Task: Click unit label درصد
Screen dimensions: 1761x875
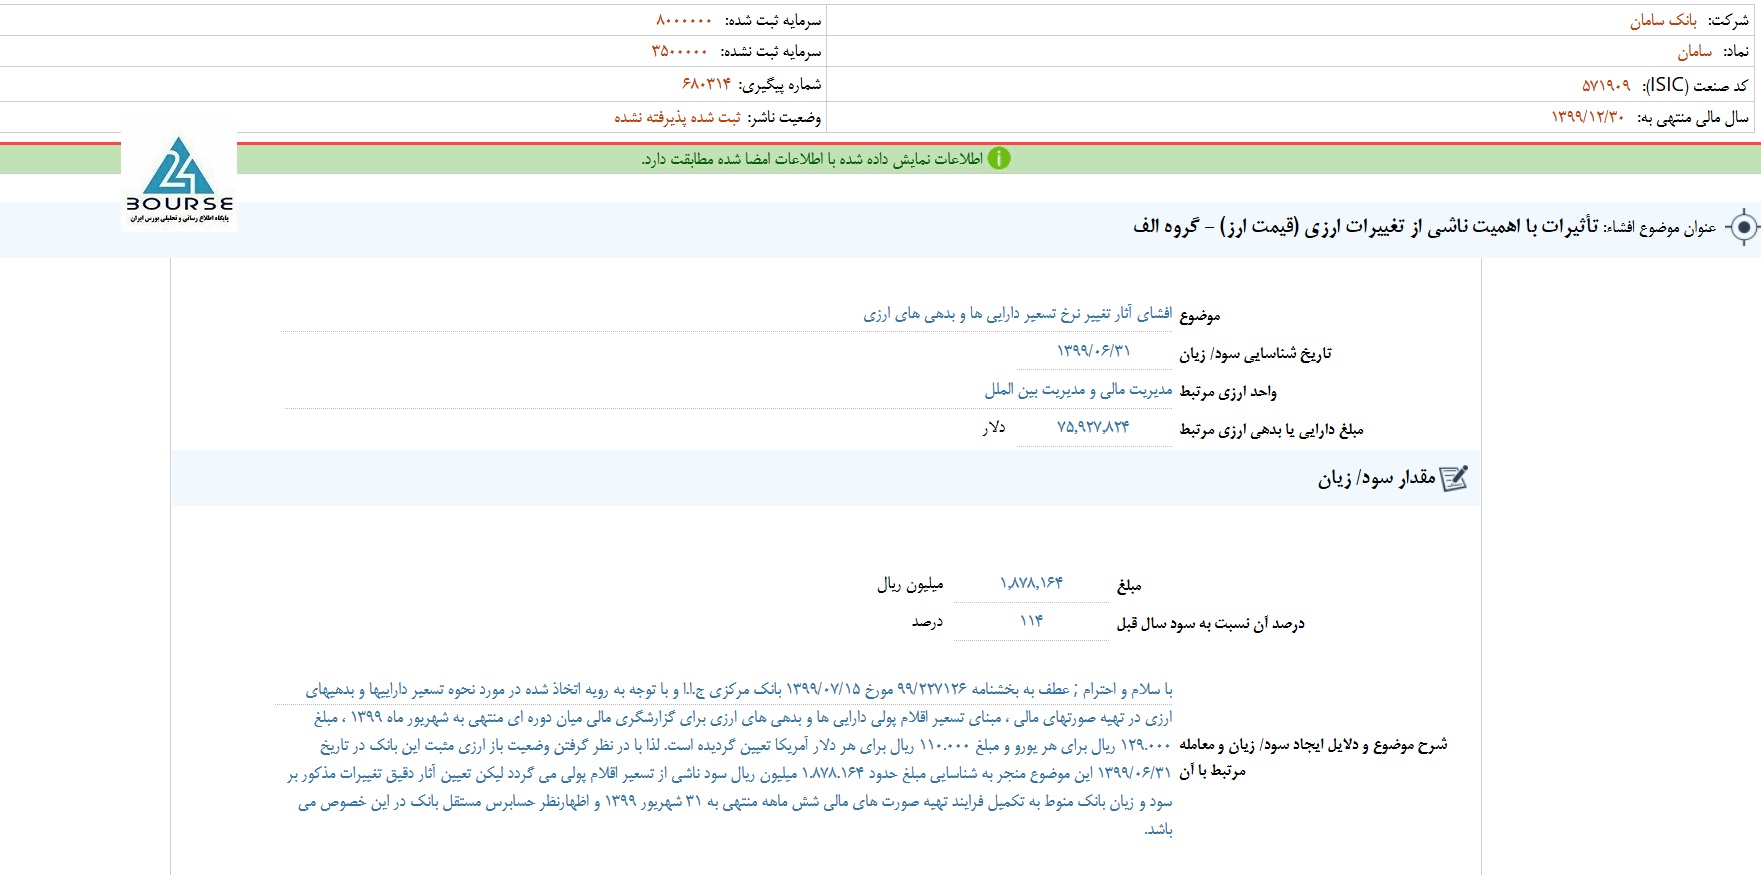Action: pos(927,622)
